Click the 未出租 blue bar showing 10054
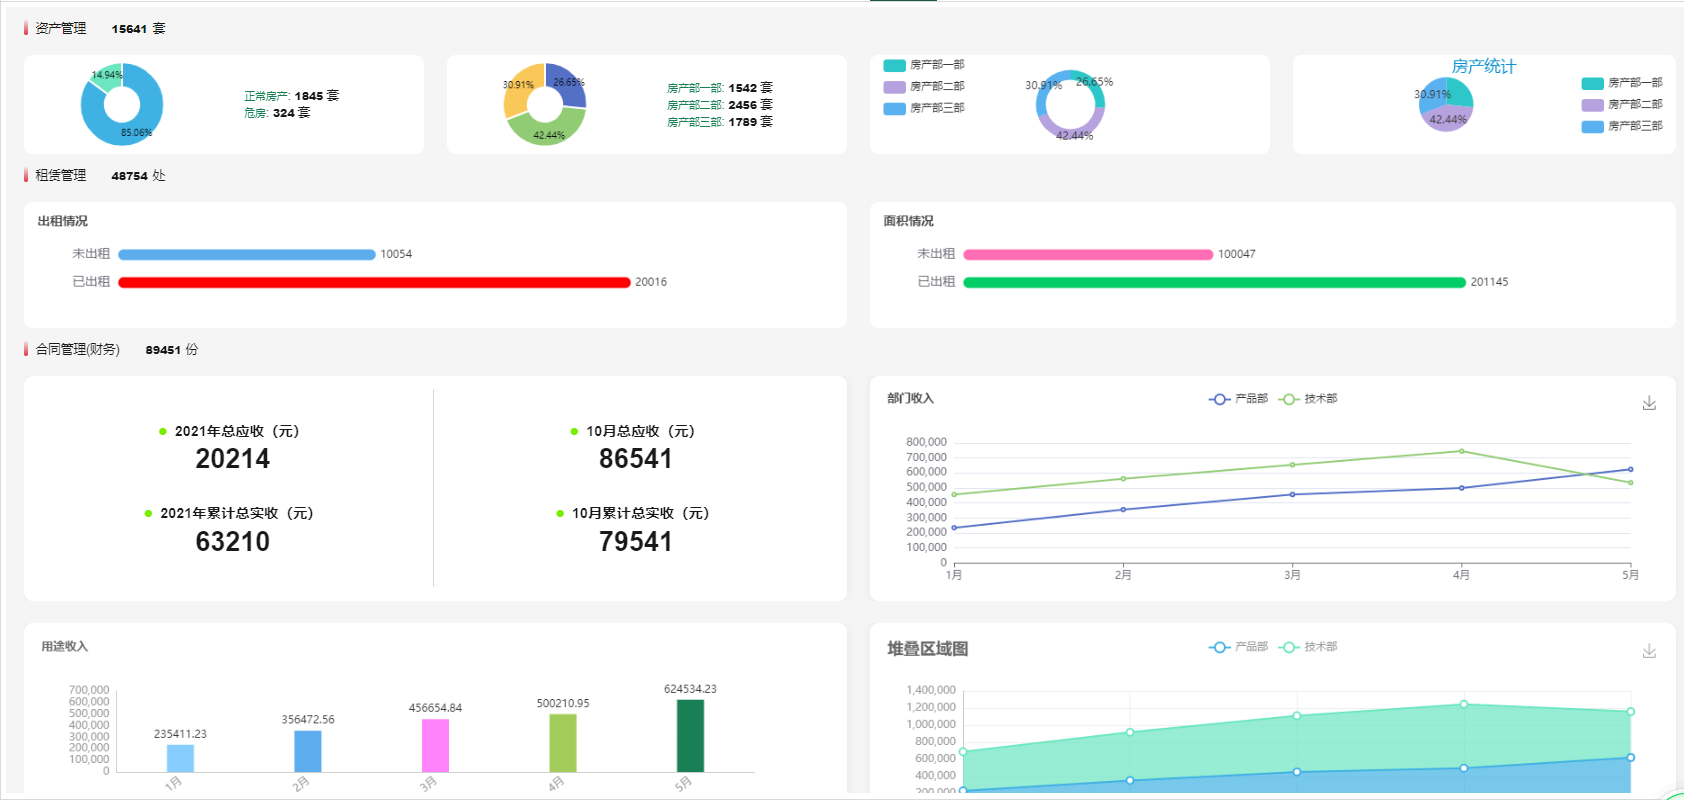Screen dimensions: 1684x800 tap(247, 255)
